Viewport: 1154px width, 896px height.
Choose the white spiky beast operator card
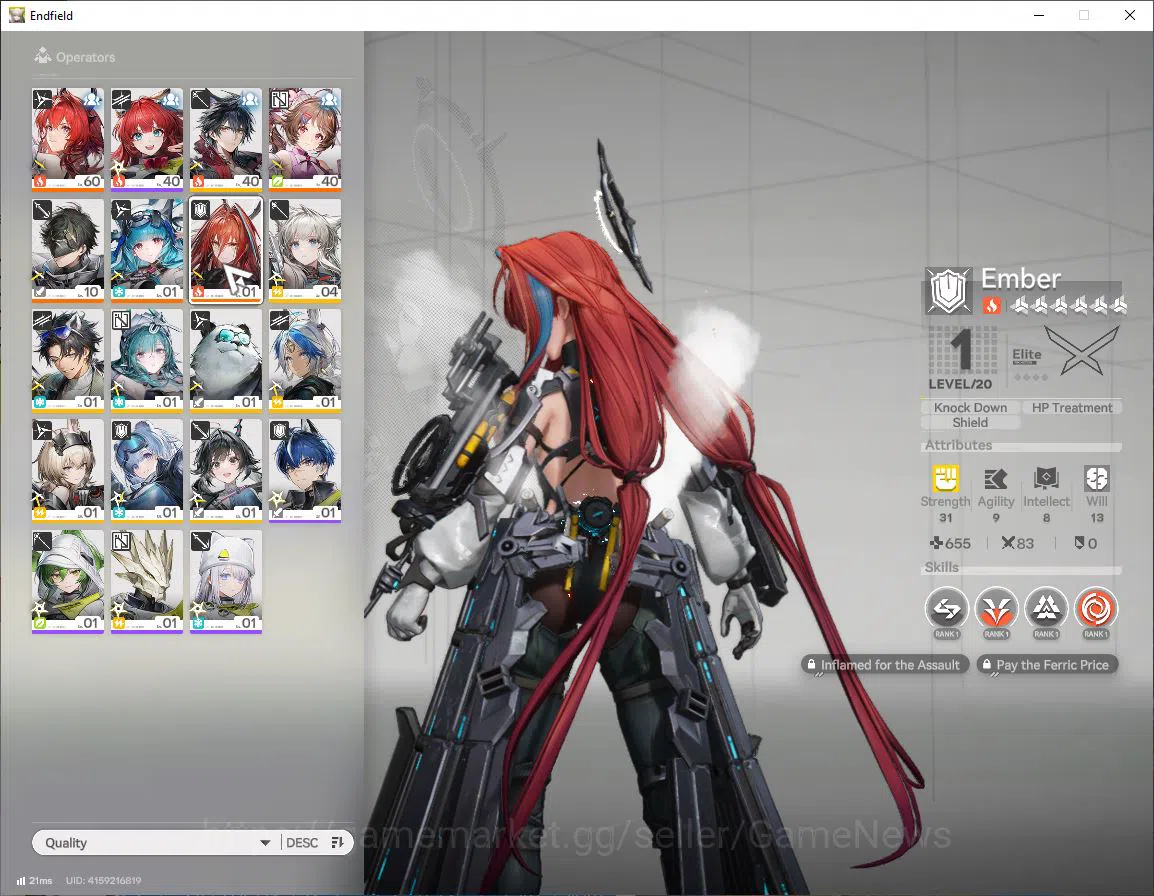point(147,581)
